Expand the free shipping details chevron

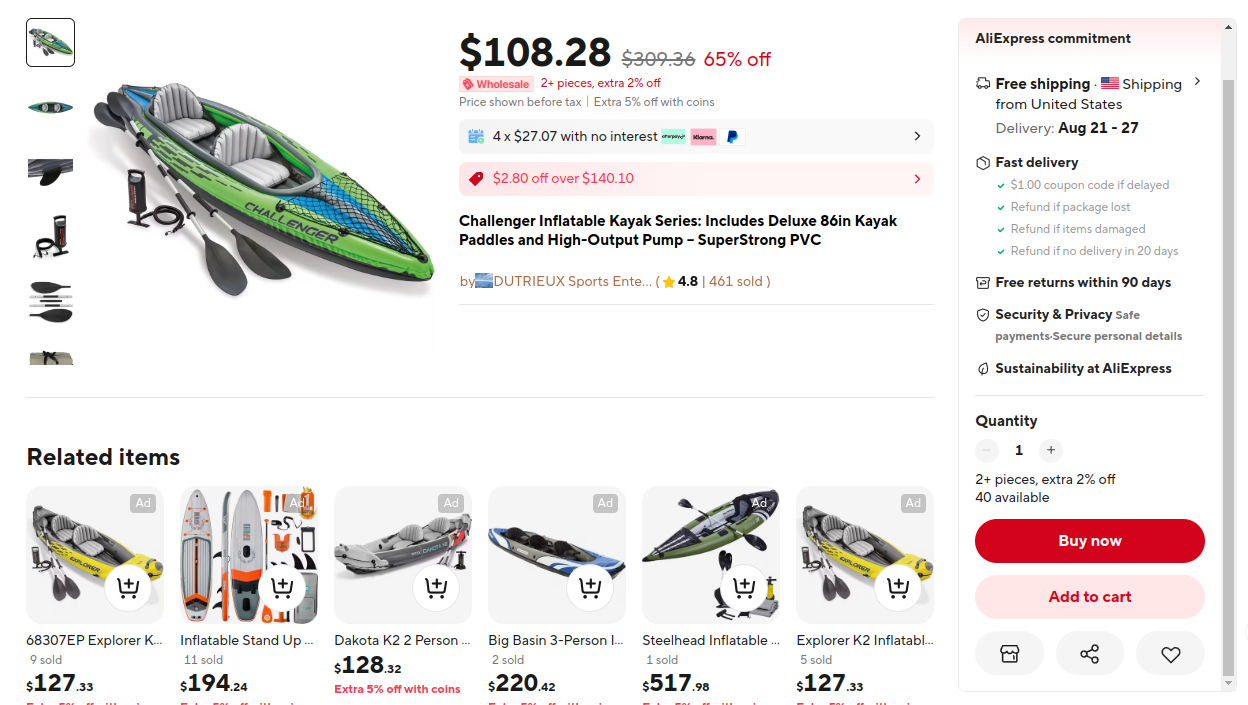click(x=1197, y=82)
